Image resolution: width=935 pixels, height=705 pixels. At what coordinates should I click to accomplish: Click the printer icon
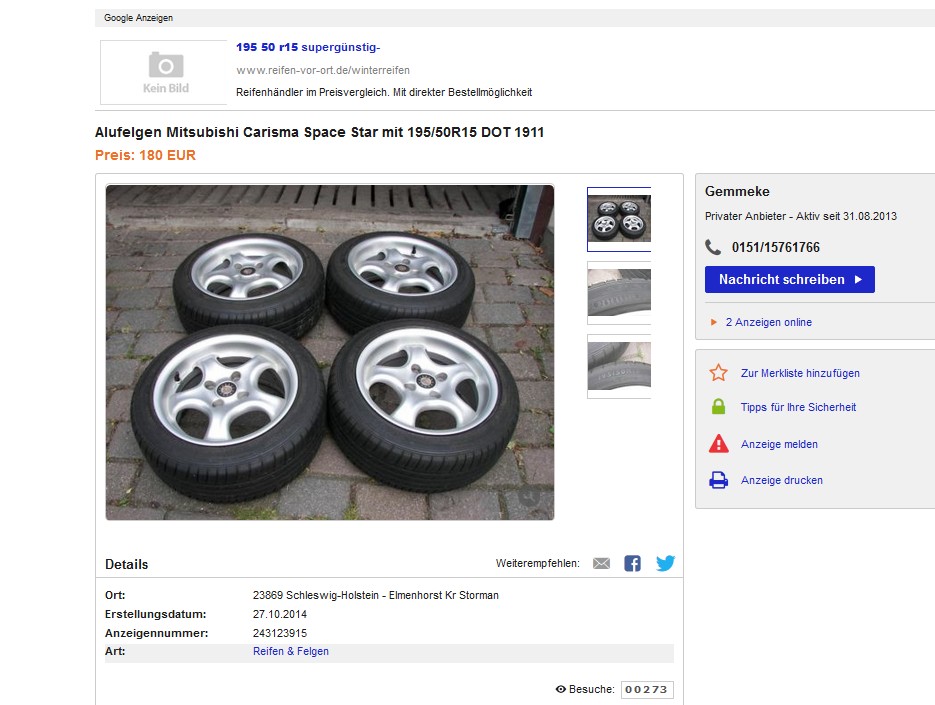[x=718, y=481]
